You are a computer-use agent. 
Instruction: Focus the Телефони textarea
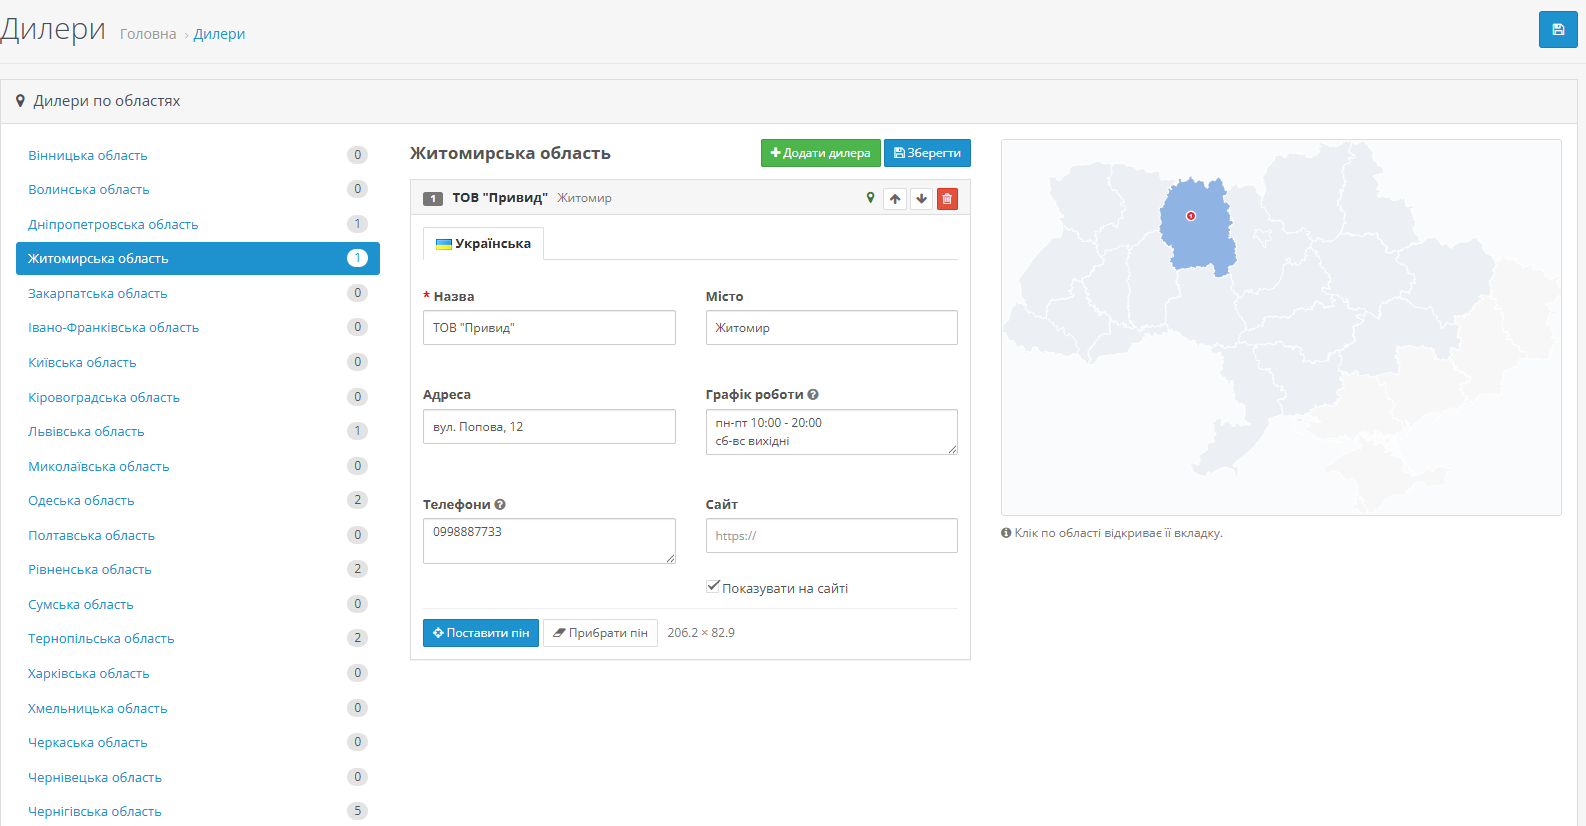point(549,541)
